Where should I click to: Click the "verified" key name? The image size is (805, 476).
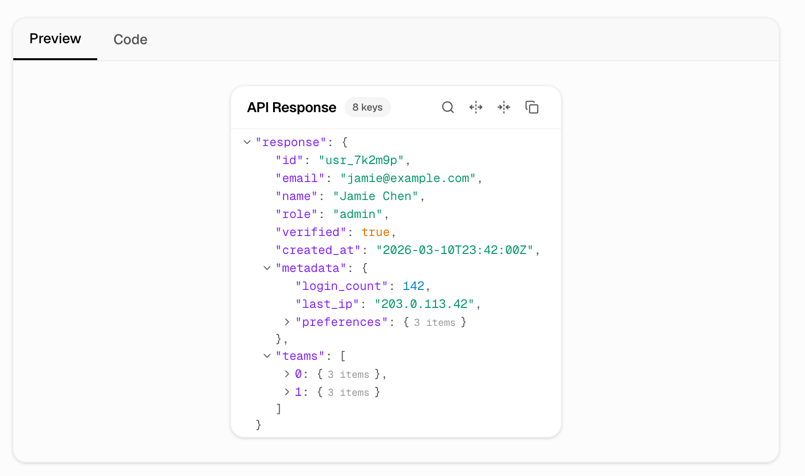[311, 232]
